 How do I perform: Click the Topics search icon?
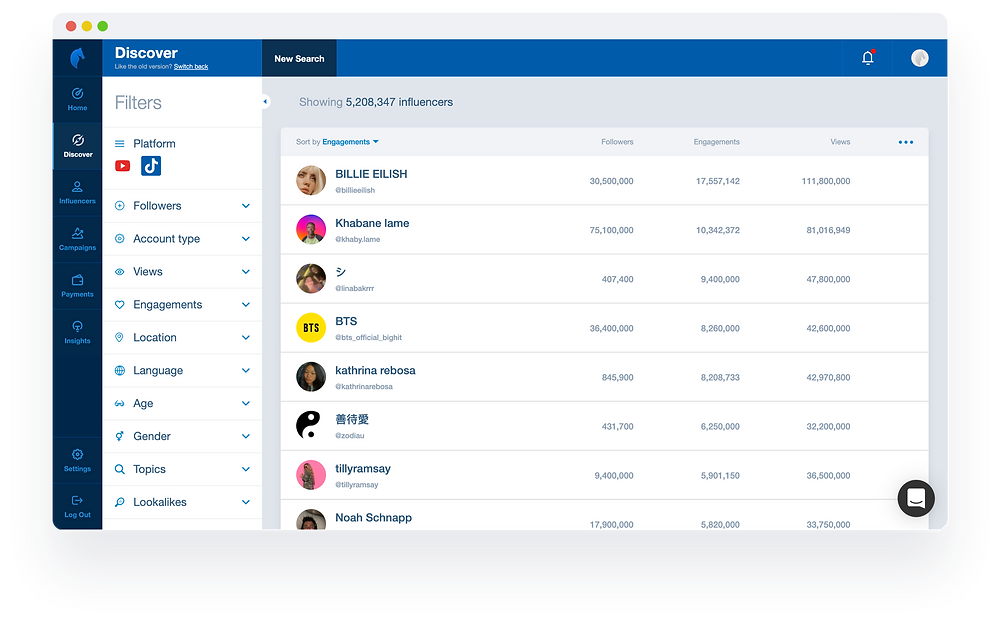[x=119, y=470]
